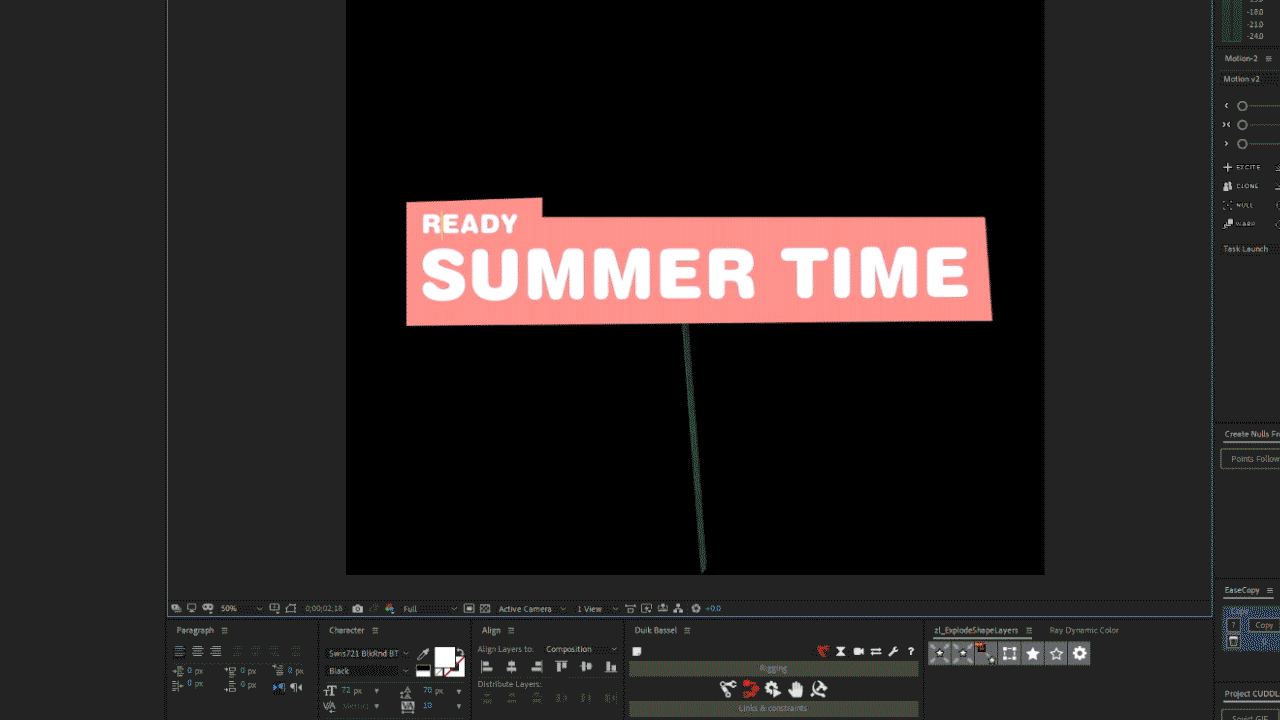Screen dimensions: 1280x720
Task: Align layers vertically centered
Action: point(586,666)
